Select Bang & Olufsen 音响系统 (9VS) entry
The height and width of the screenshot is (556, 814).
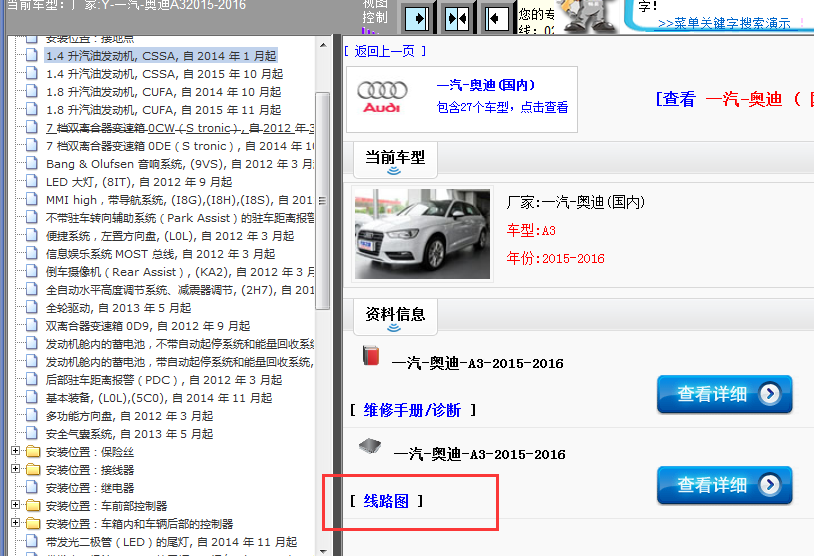[180, 164]
